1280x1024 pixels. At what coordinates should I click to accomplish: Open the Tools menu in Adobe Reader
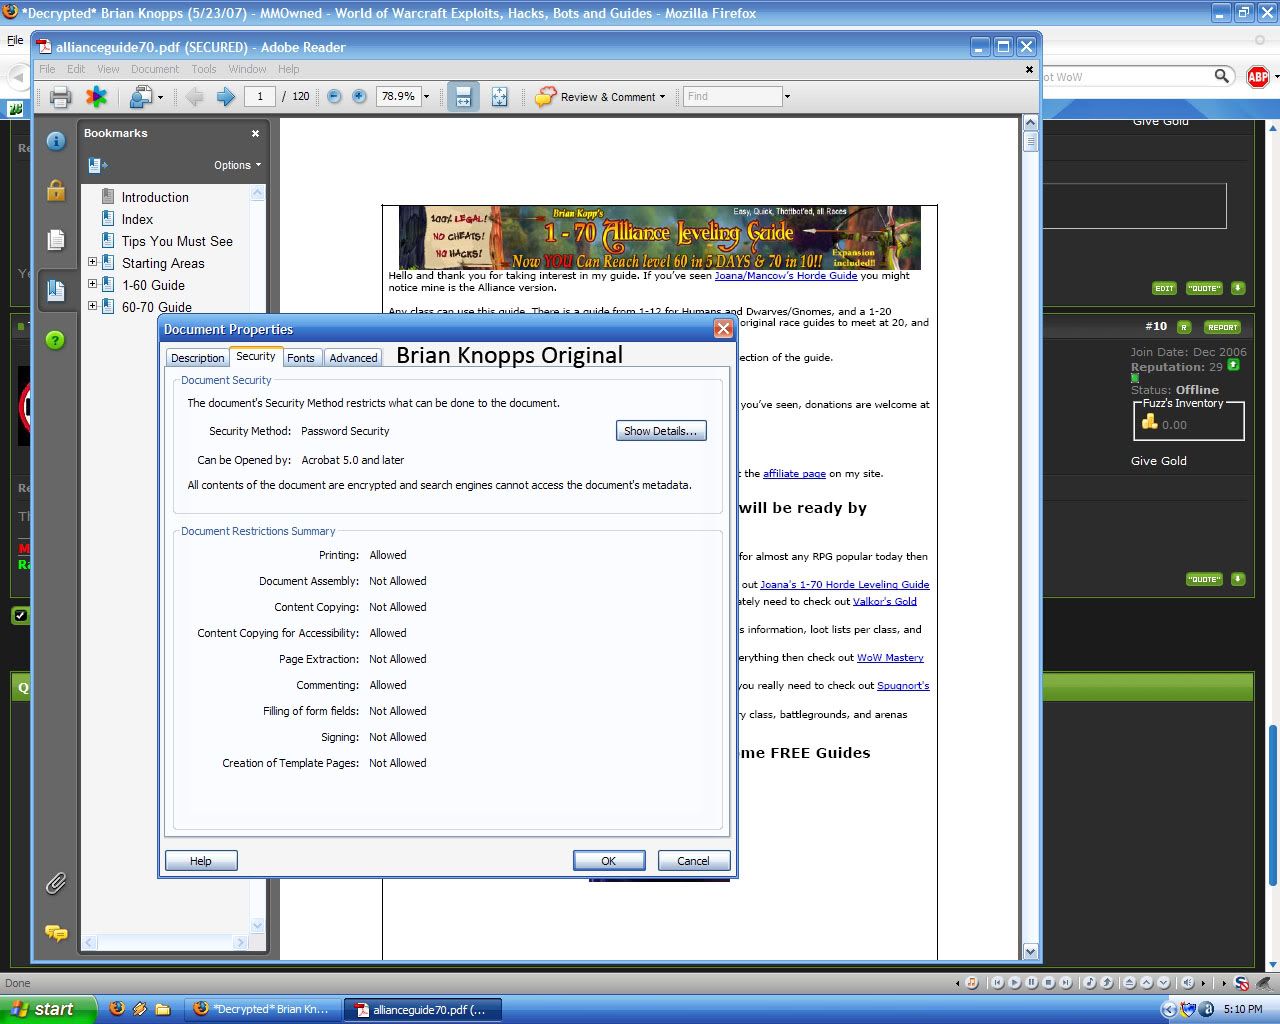(204, 69)
